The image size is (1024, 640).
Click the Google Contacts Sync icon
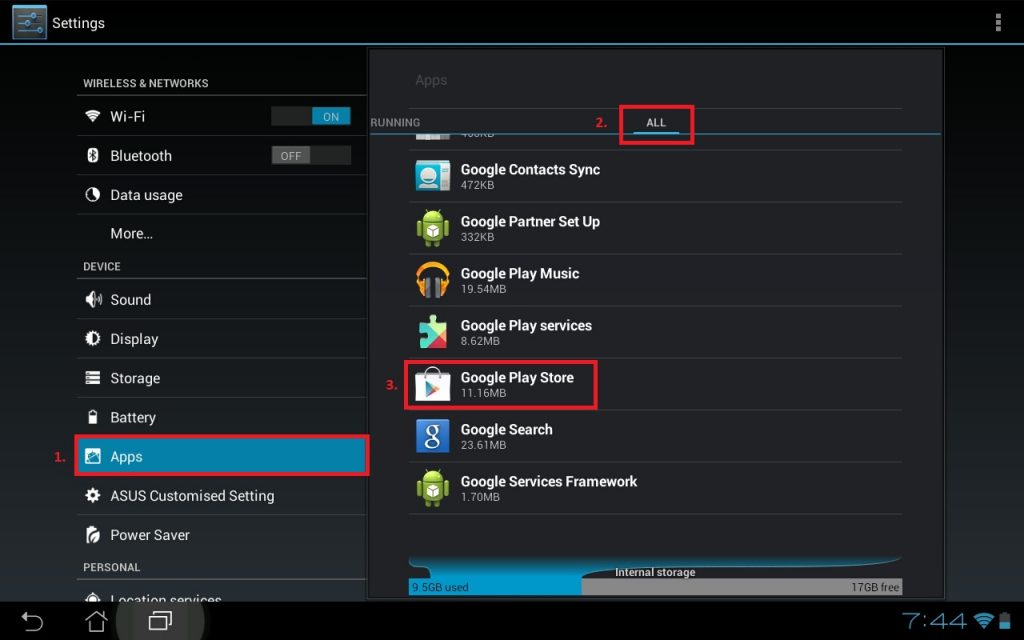pyautogui.click(x=432, y=176)
